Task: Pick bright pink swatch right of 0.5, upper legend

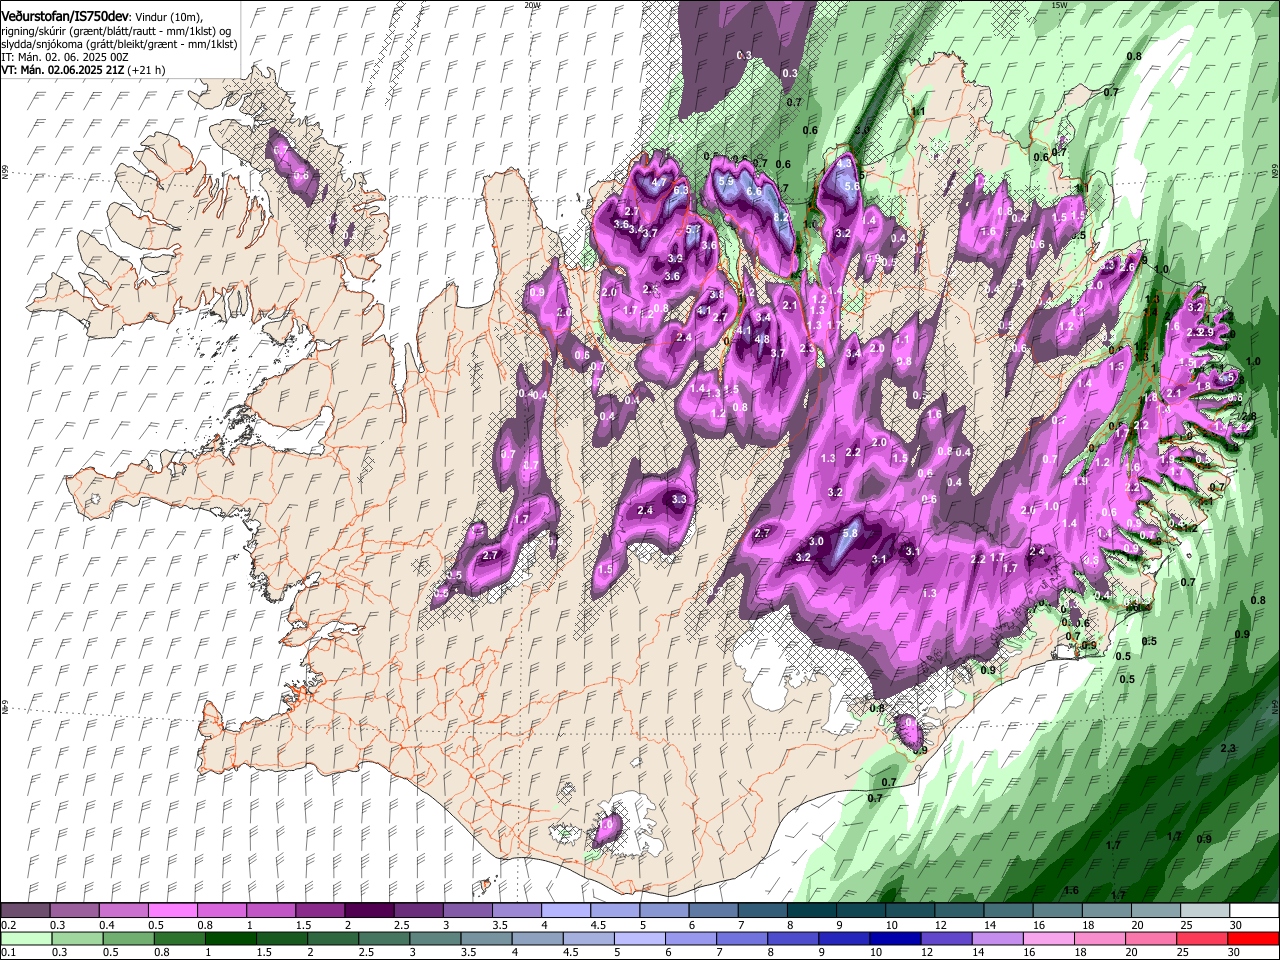Action: click(172, 911)
